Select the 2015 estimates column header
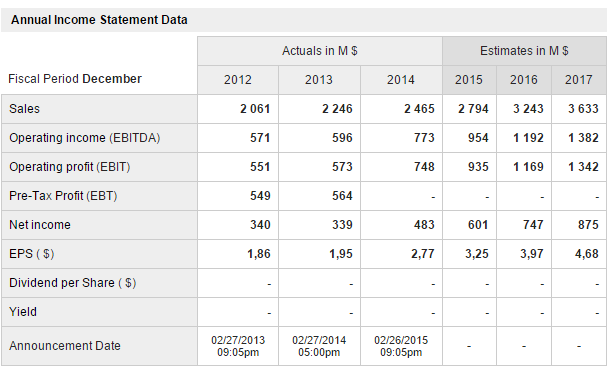607x374 pixels. (x=469, y=80)
